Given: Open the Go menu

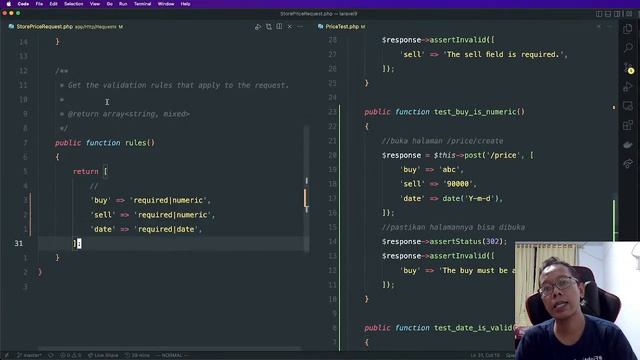Looking at the screenshot, I should click(109, 4).
